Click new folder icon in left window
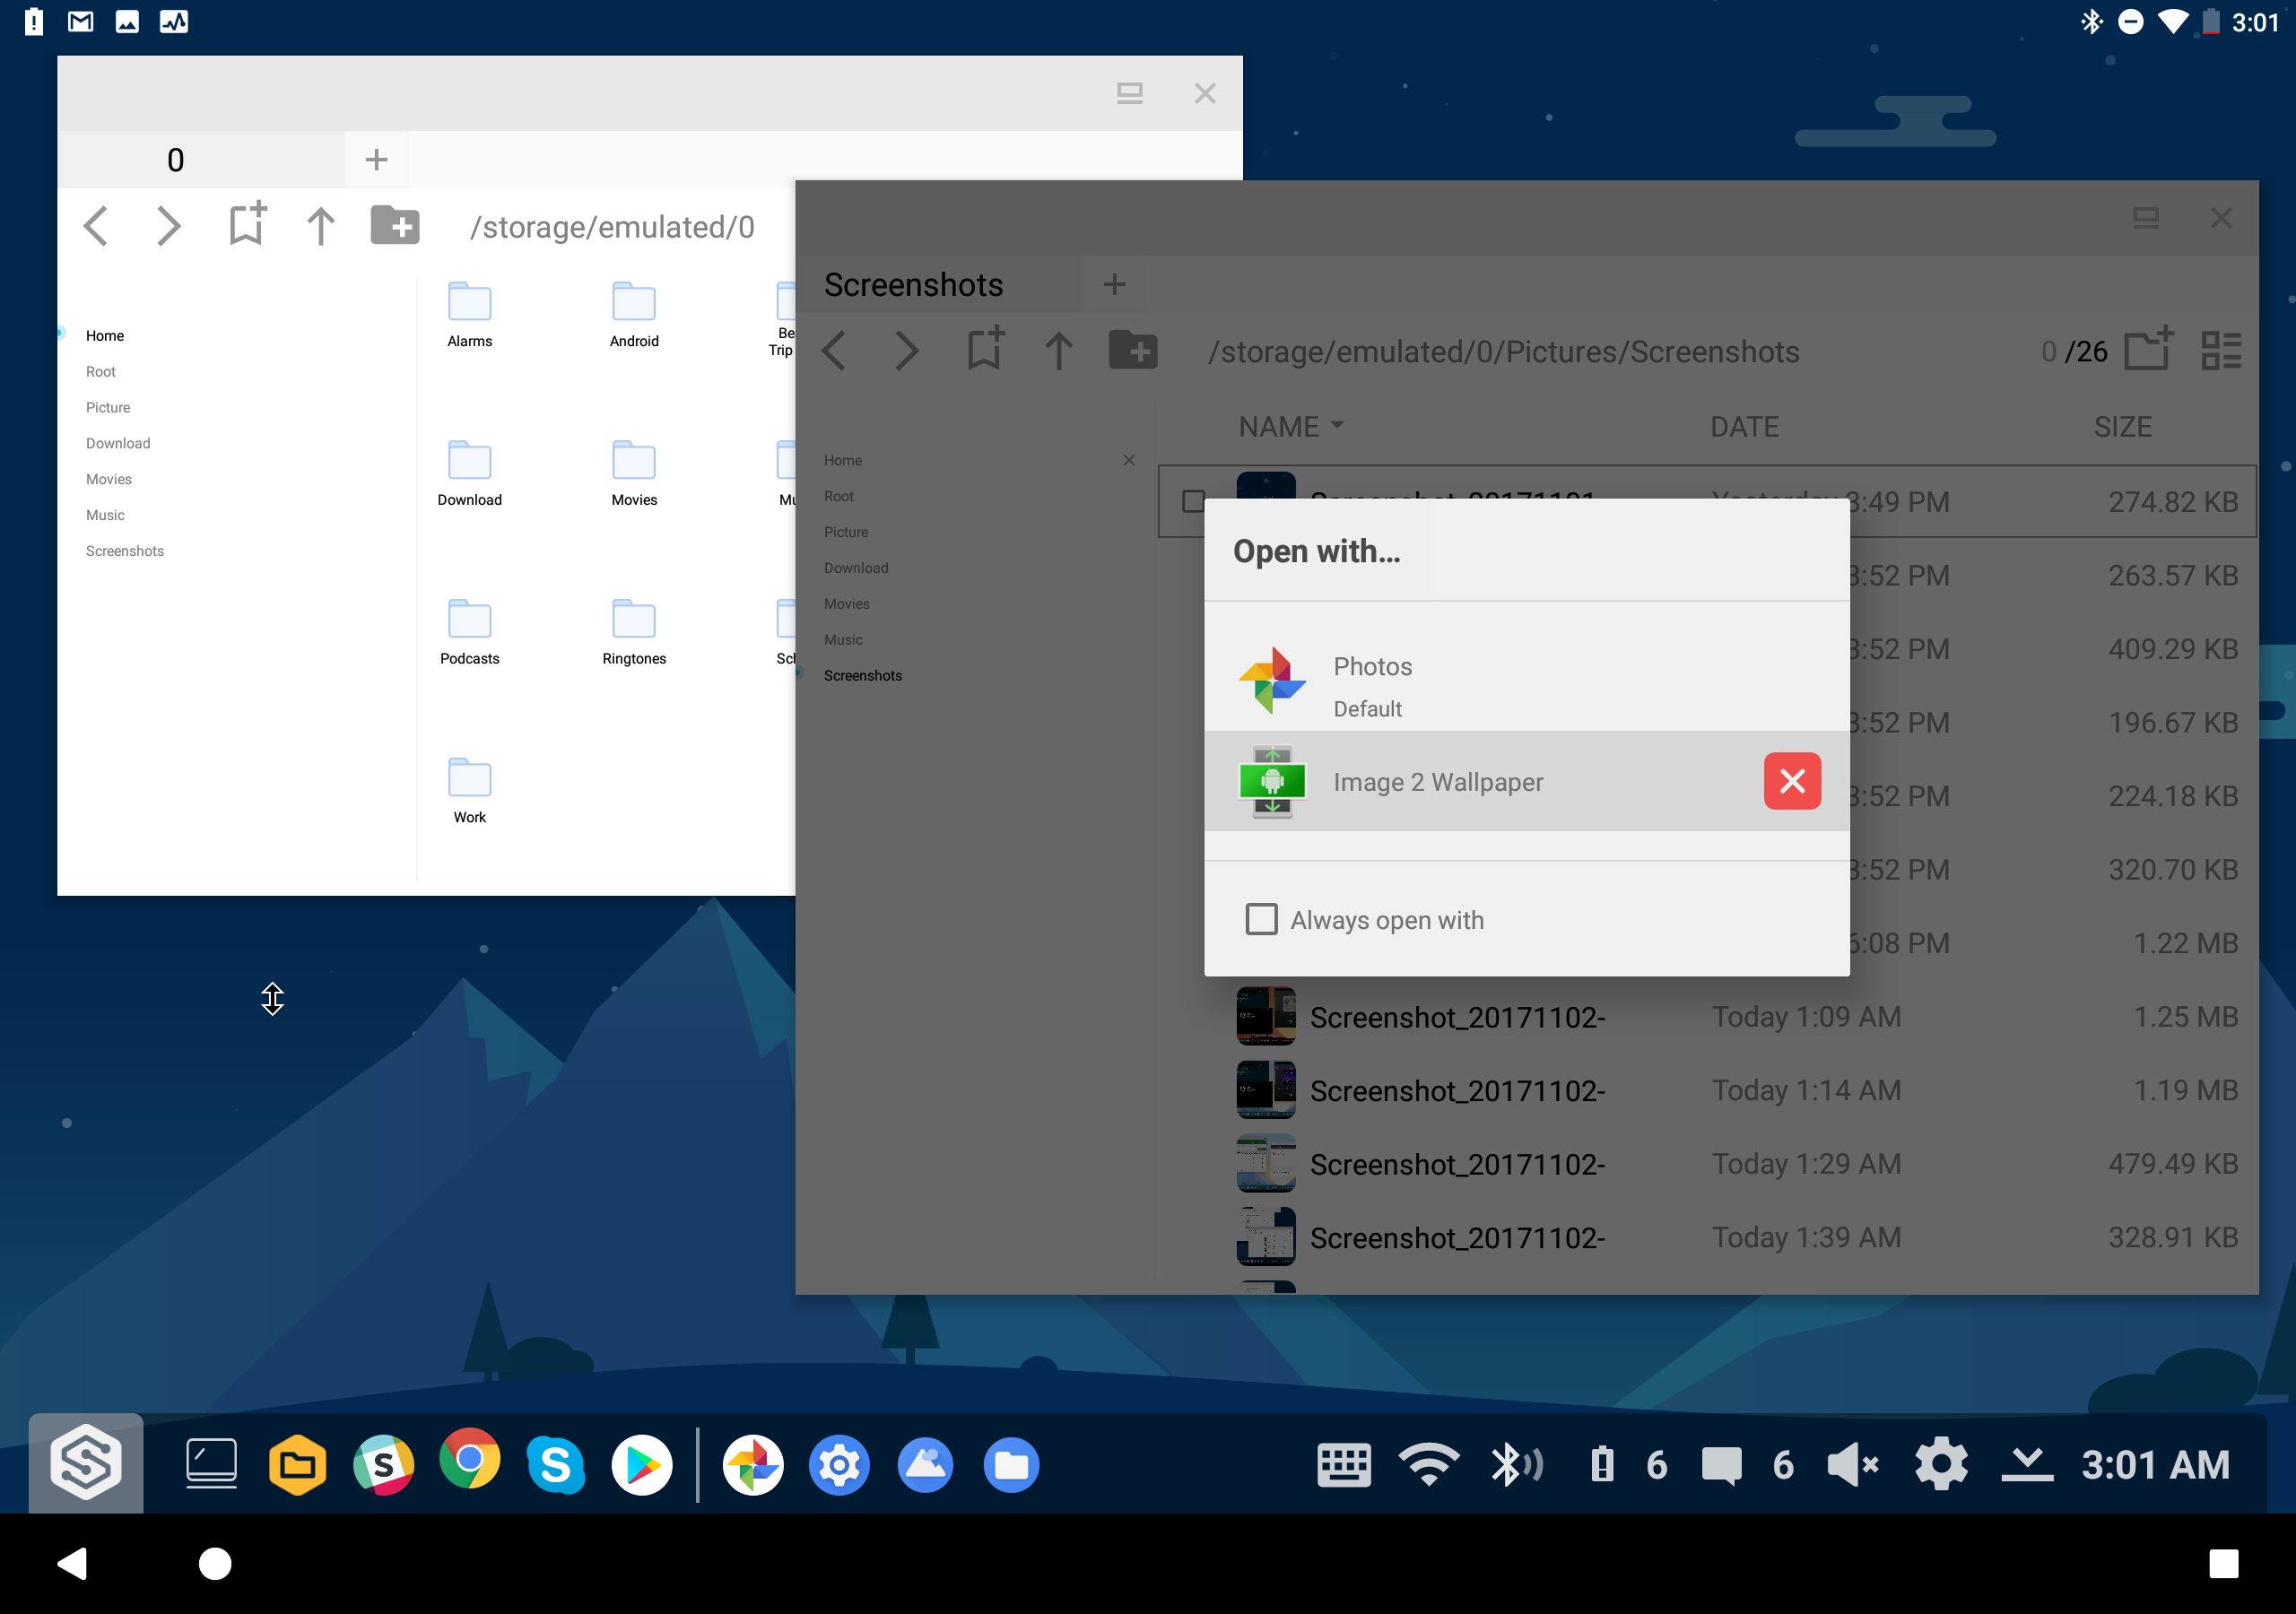The height and width of the screenshot is (1614, 2296). (x=395, y=226)
